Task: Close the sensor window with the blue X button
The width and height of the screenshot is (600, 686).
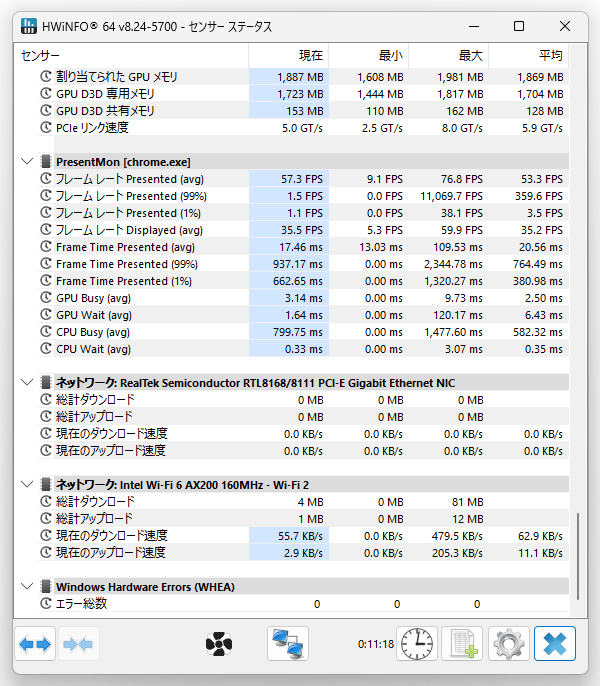Action: 555,644
